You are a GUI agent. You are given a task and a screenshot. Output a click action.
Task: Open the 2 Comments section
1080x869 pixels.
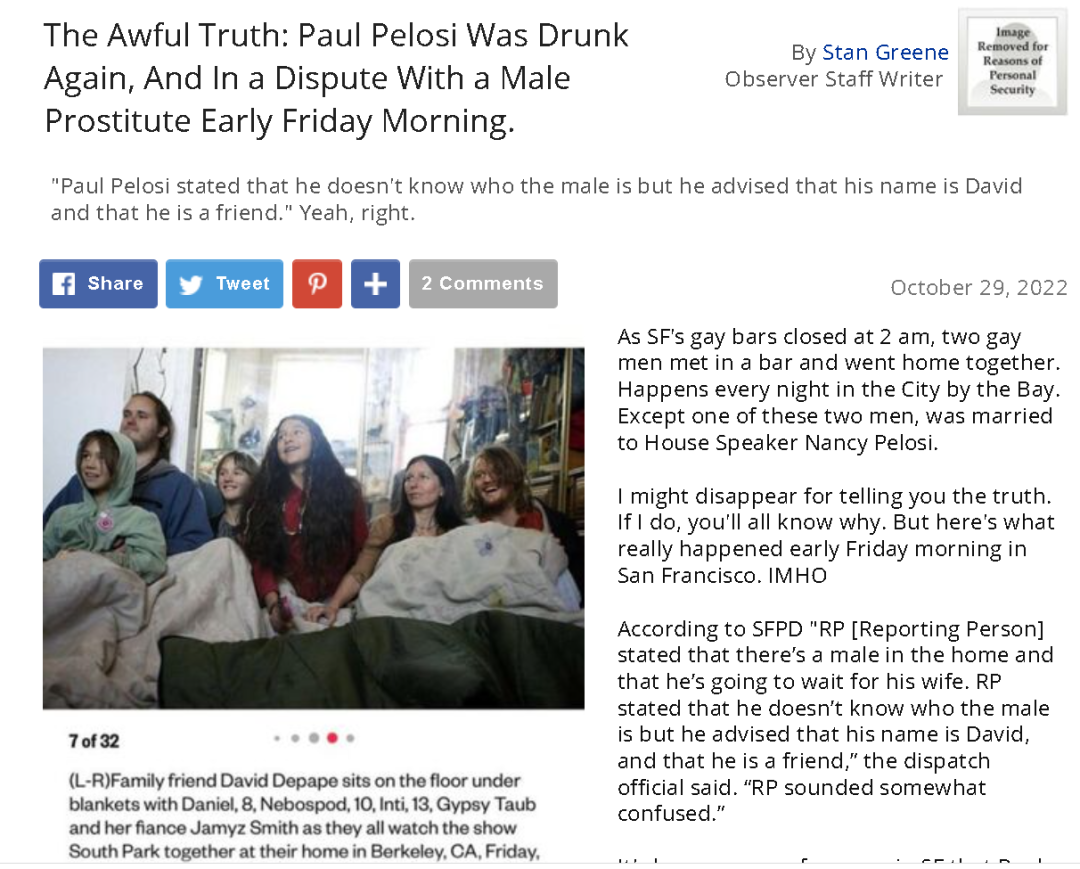[483, 284]
